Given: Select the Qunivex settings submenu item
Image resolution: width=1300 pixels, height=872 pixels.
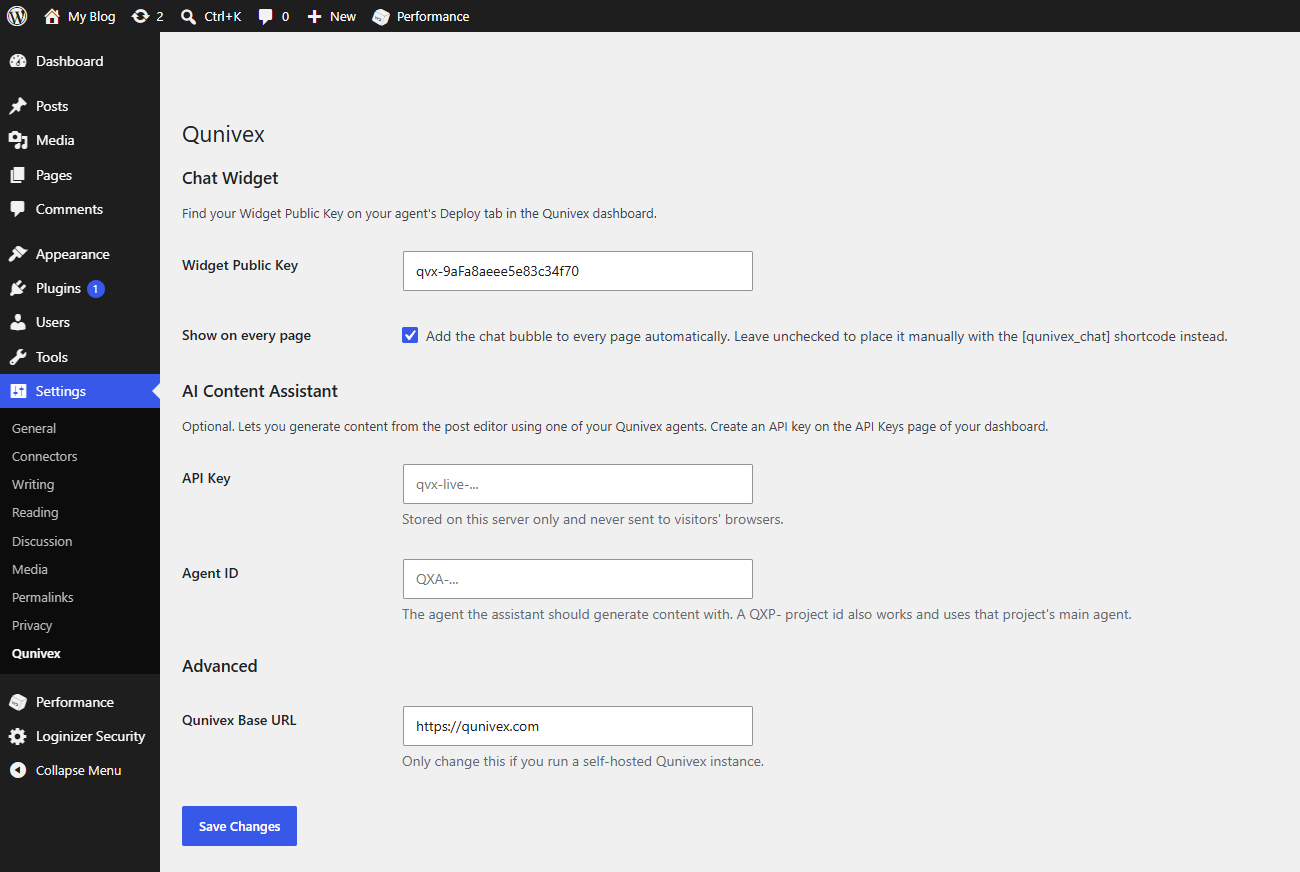Looking at the screenshot, I should coord(36,653).
